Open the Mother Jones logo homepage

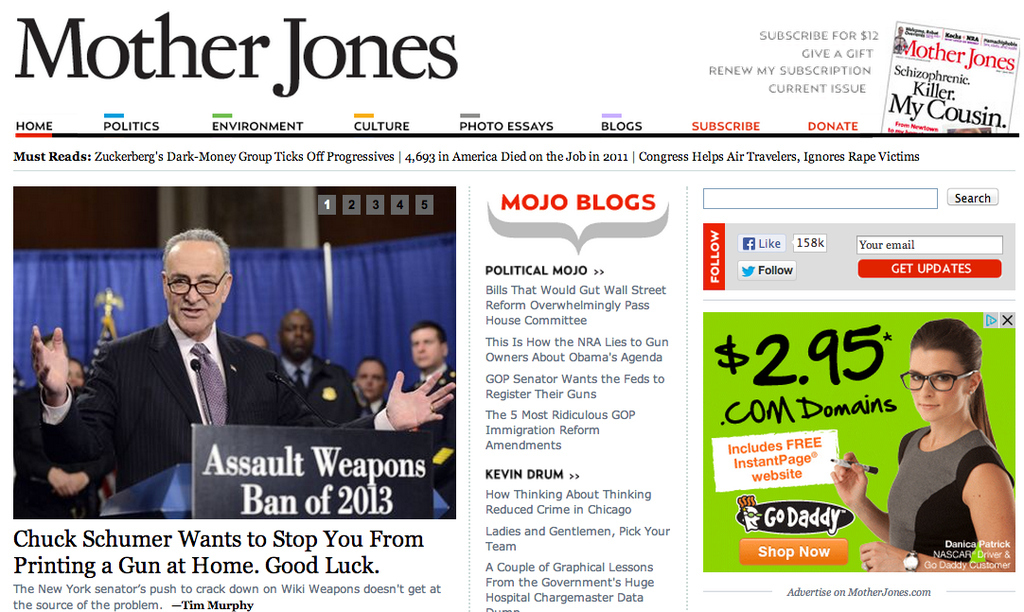236,56
